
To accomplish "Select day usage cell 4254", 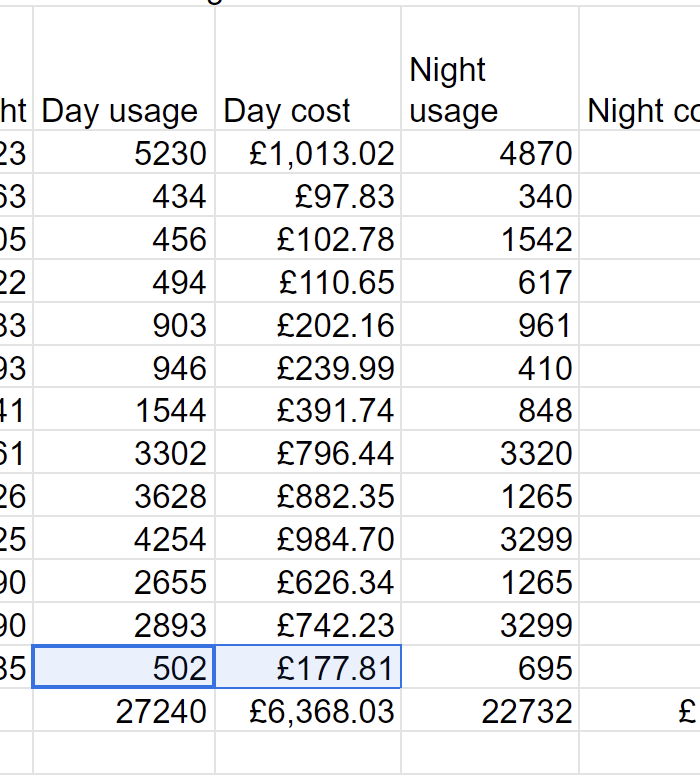I will [124, 539].
